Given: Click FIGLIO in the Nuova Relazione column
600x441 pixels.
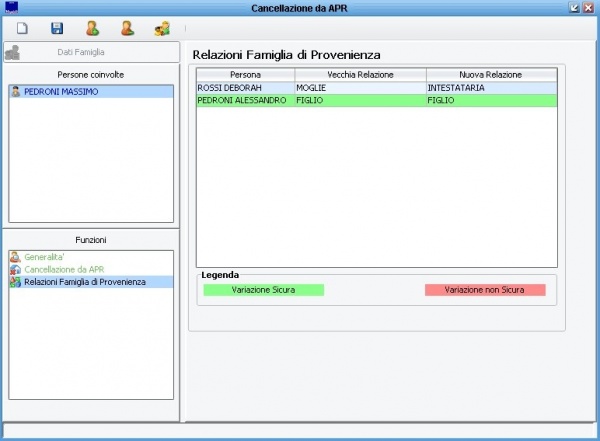Looking at the screenshot, I should pos(492,100).
